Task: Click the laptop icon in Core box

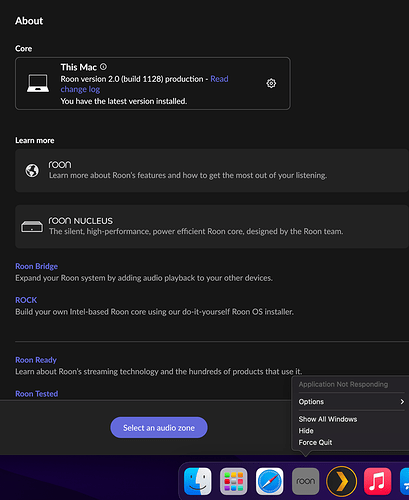Action: (38, 83)
